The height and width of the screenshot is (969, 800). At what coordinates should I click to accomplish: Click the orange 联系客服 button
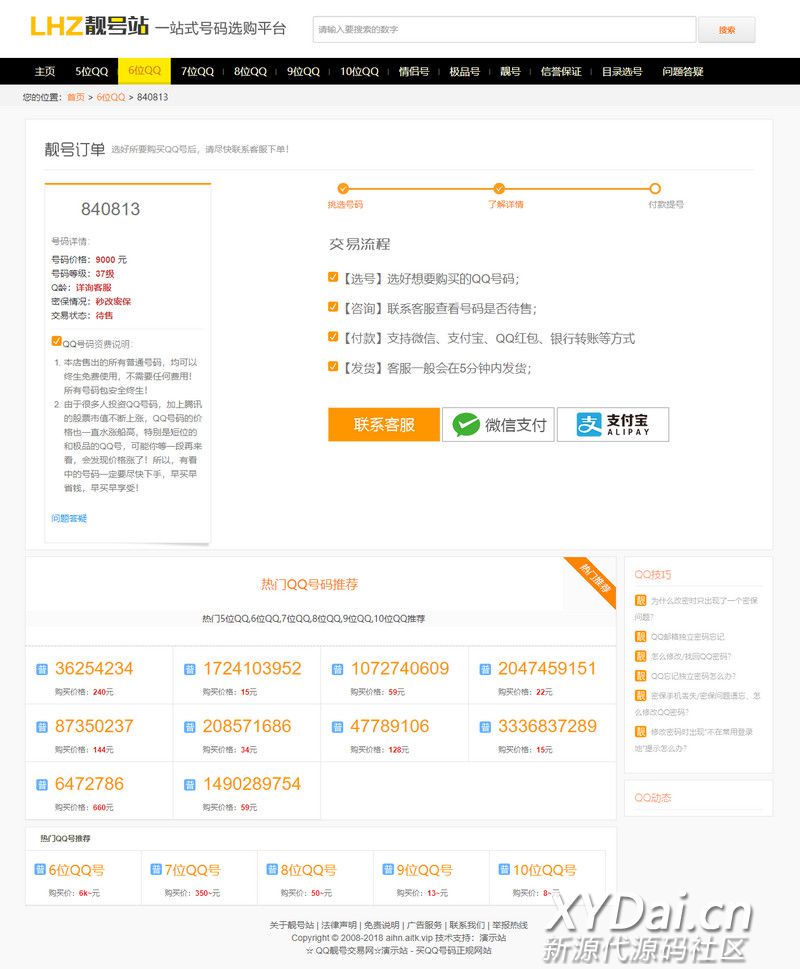coord(384,425)
